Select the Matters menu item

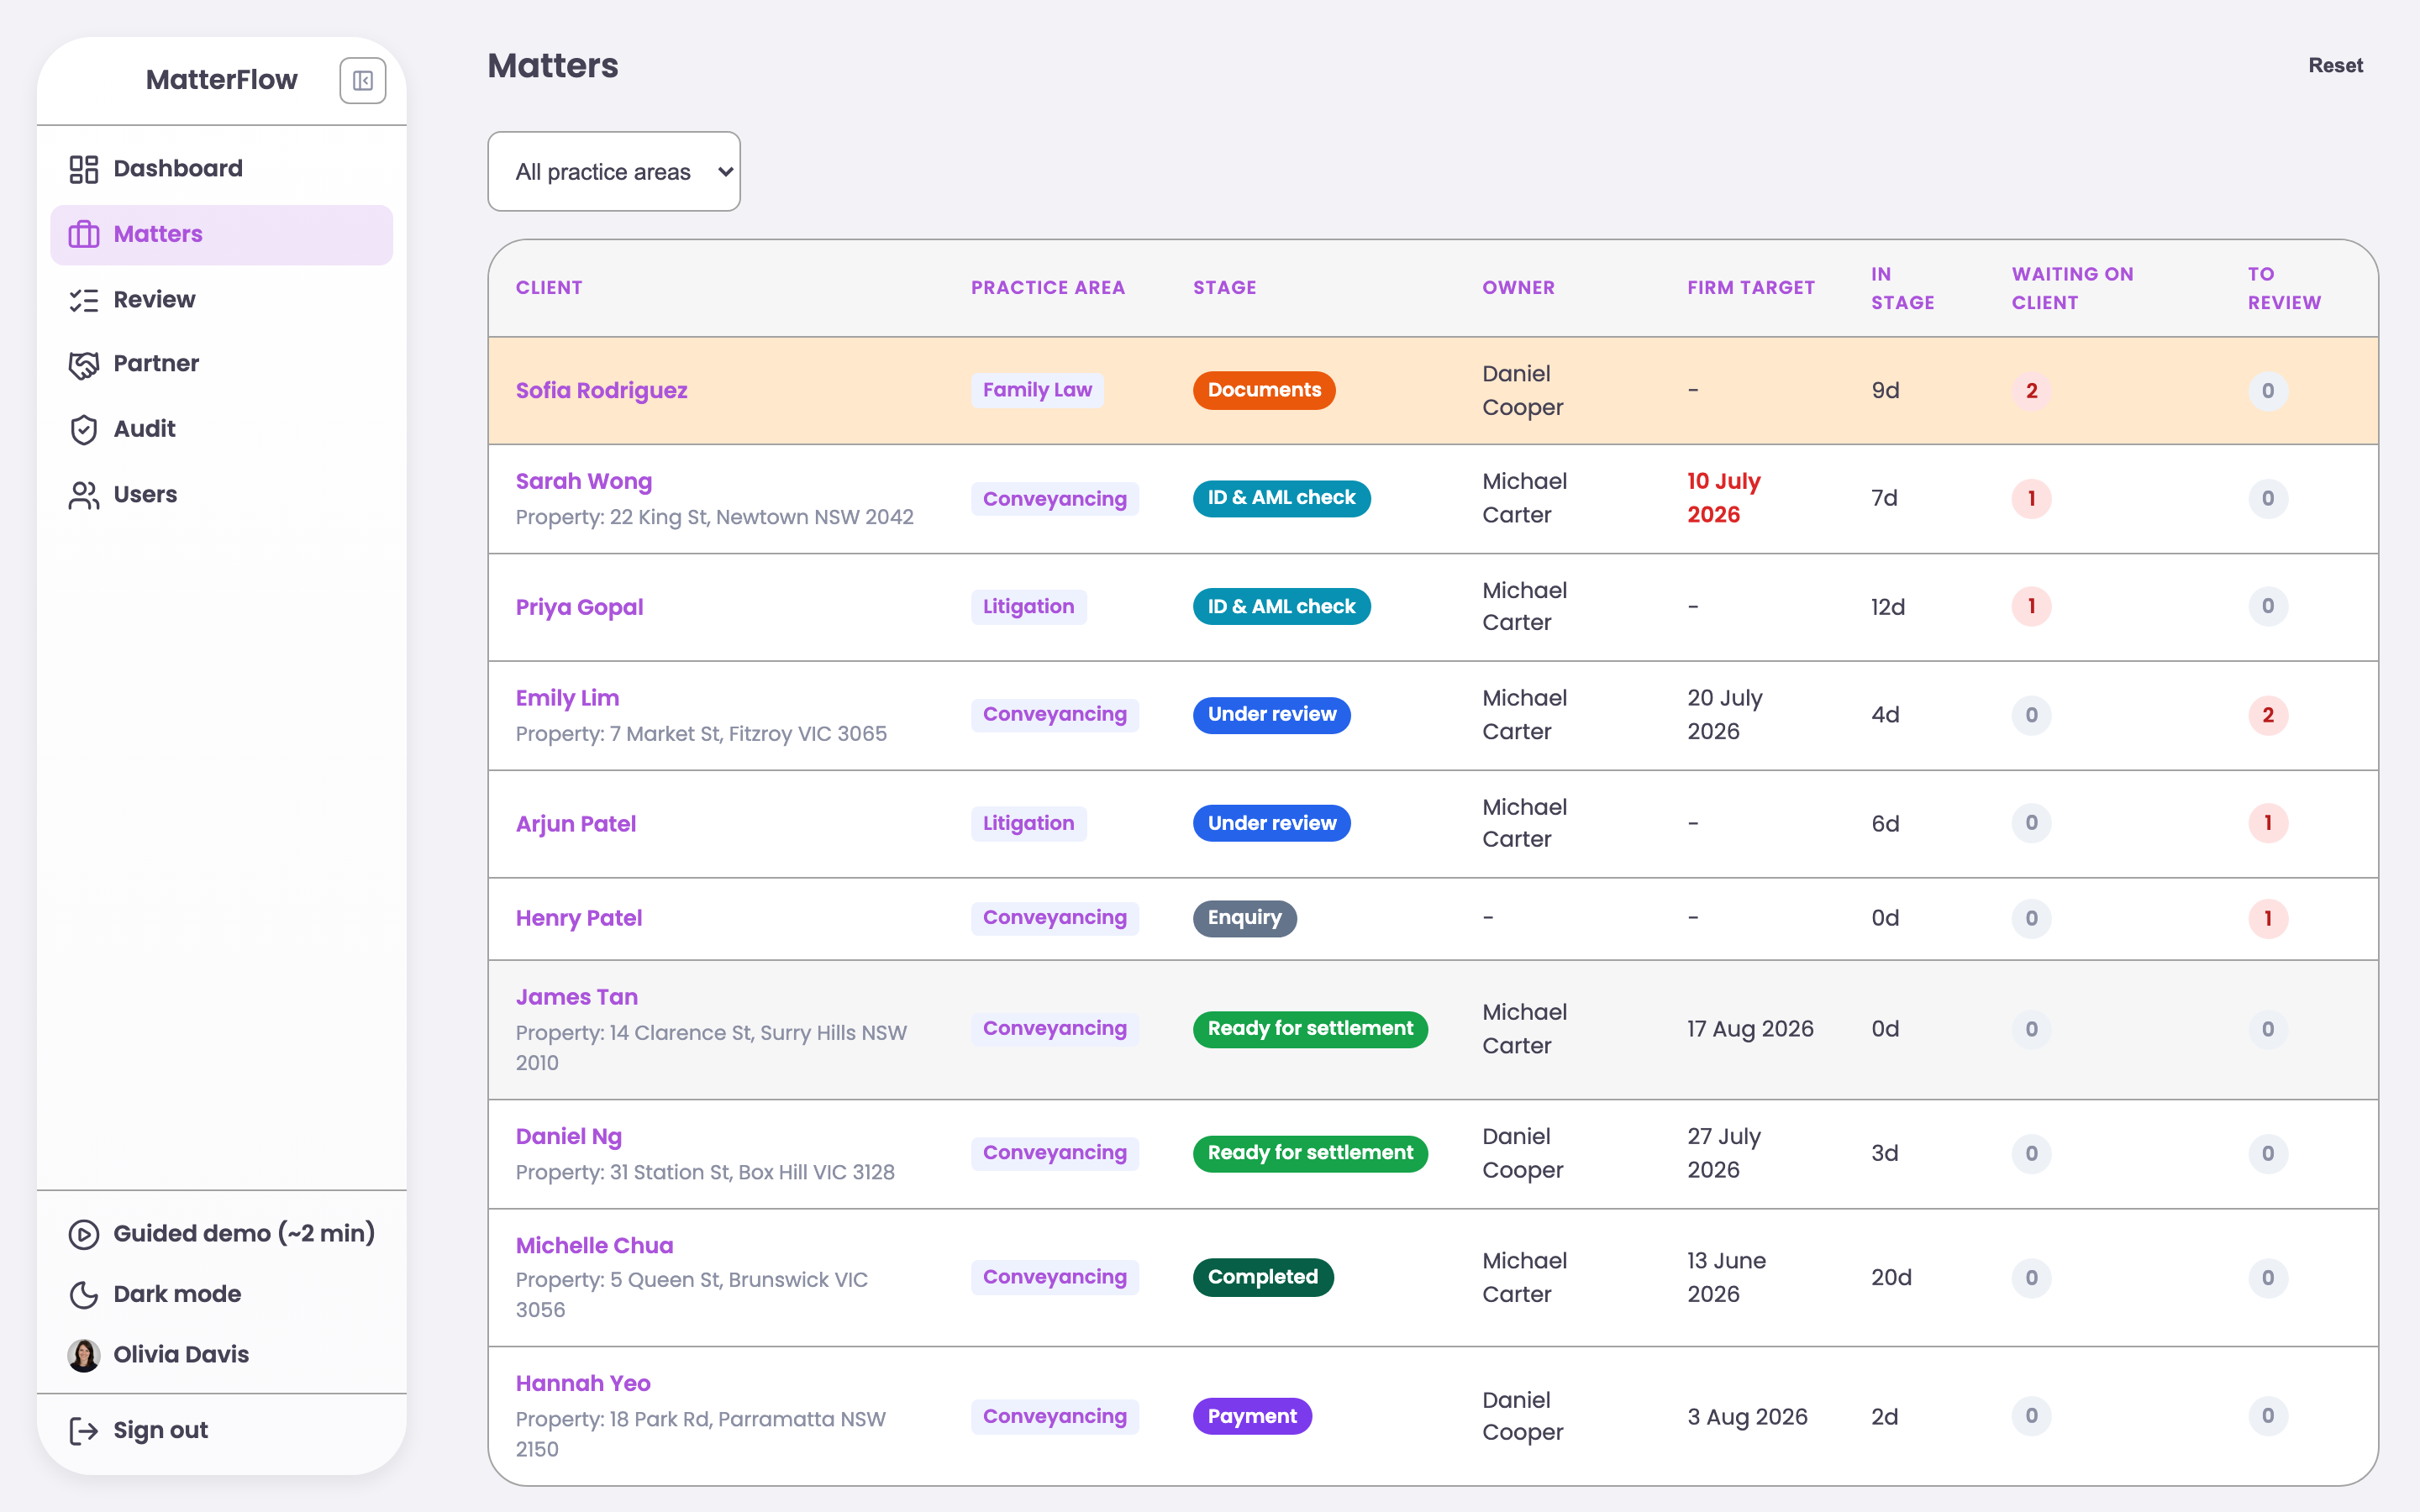tap(221, 234)
